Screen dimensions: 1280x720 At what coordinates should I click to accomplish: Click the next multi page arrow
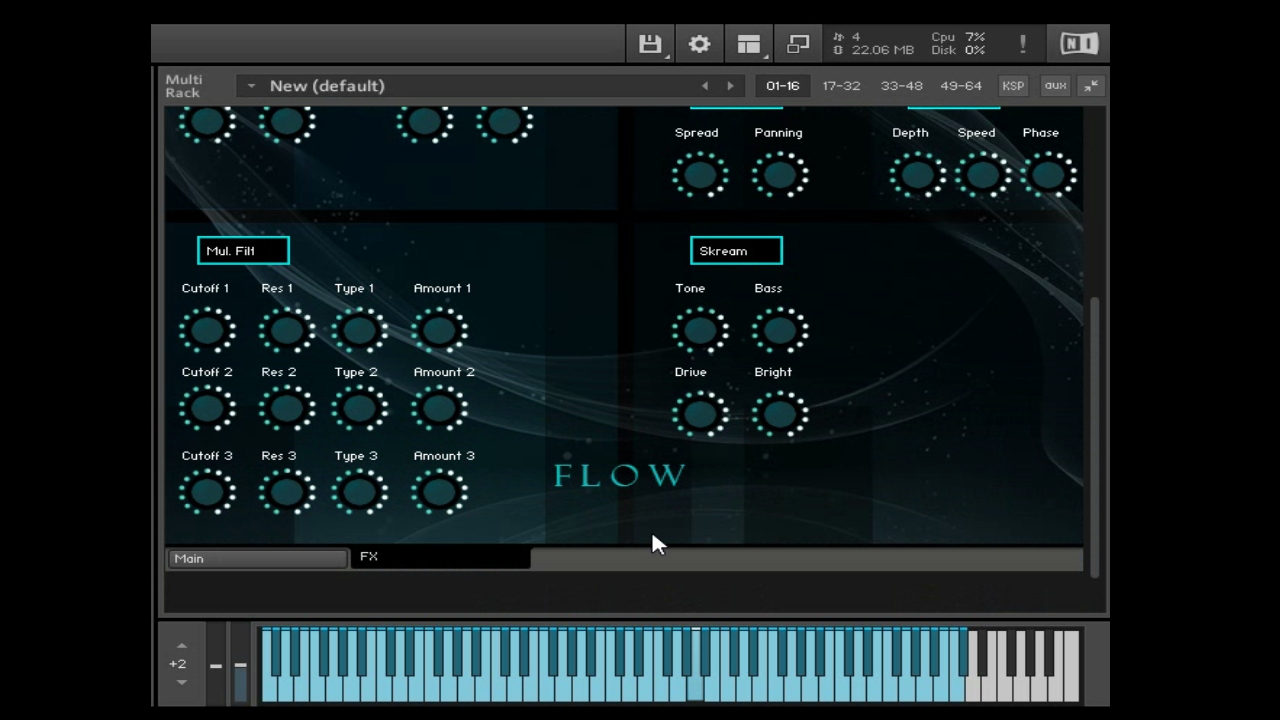point(731,86)
